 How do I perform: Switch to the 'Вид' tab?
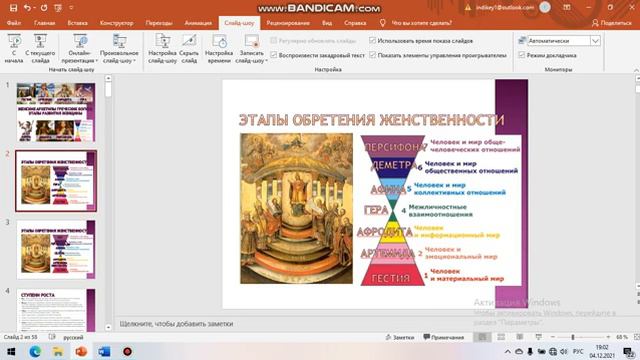pyautogui.click(x=327, y=23)
